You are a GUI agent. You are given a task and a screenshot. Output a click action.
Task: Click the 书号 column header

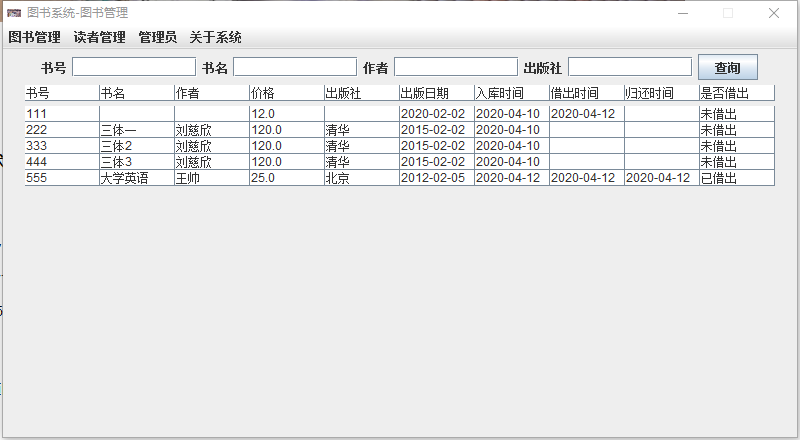(62, 93)
